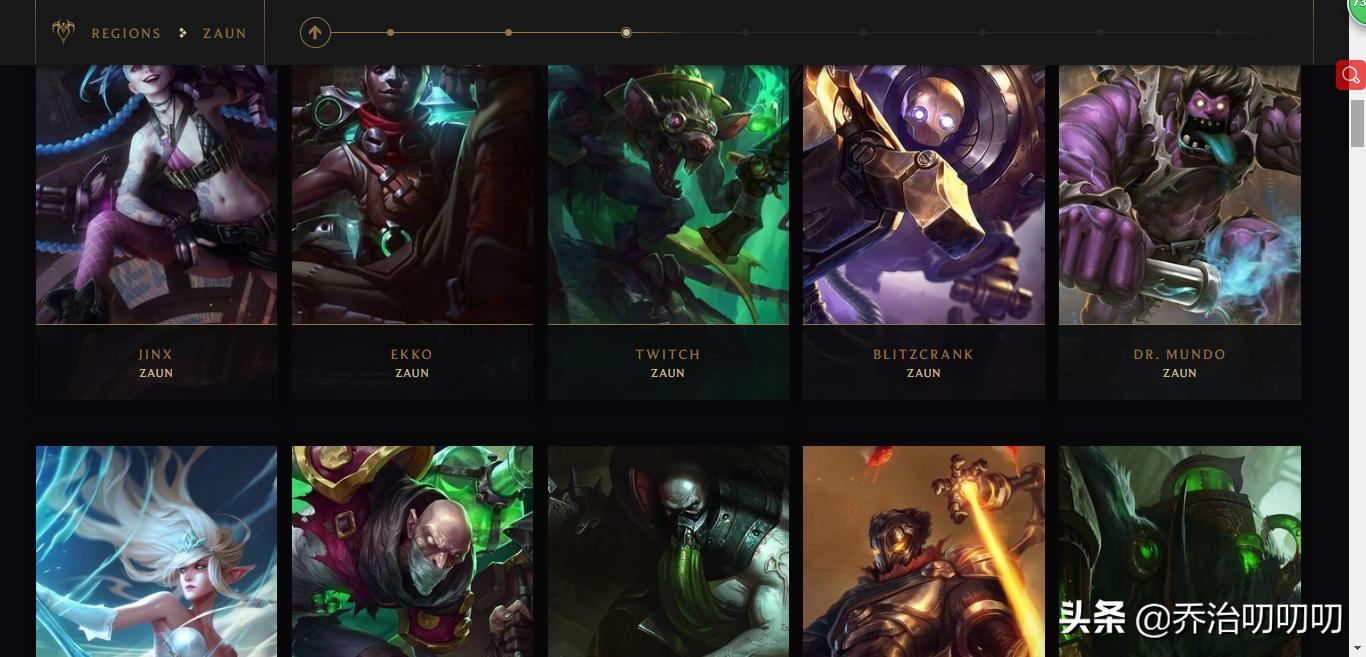
Task: Open the white-haired Janna portrait card
Action: (156, 551)
